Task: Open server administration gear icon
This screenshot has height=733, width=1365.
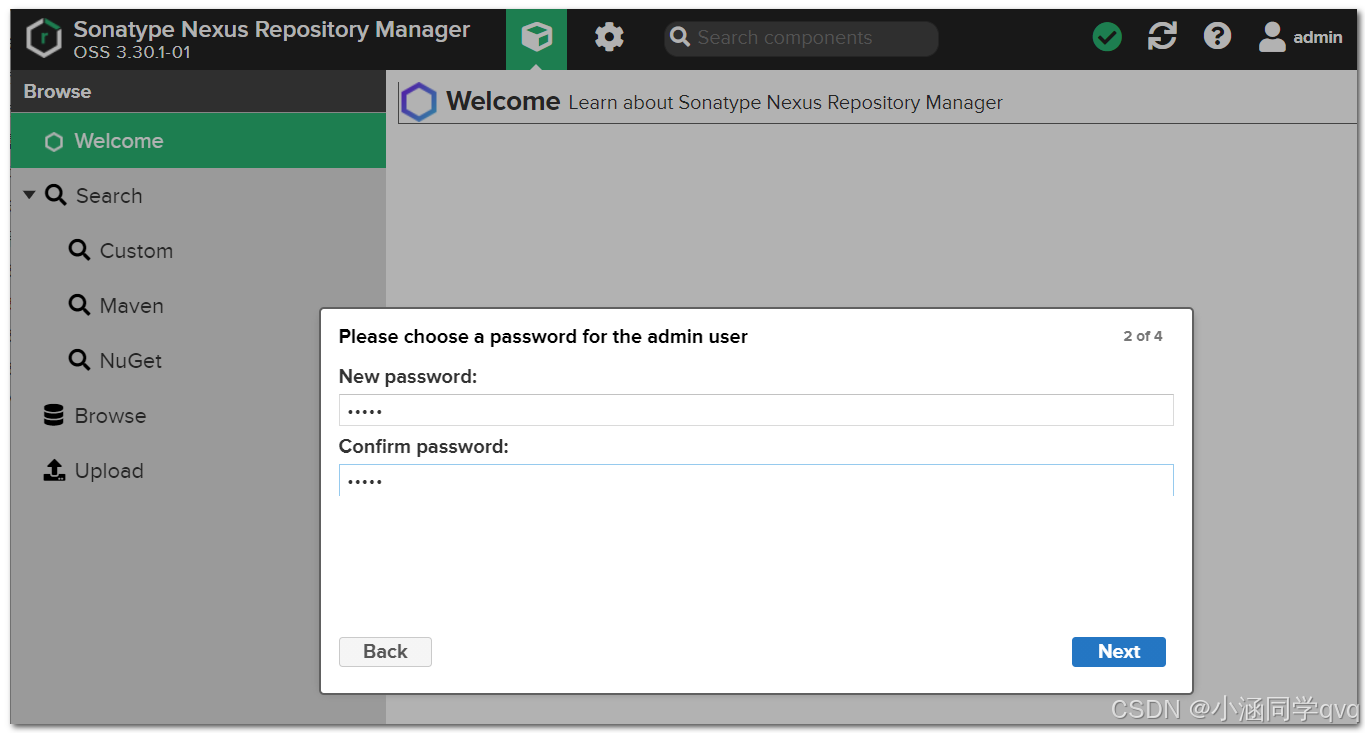Action: 609,38
